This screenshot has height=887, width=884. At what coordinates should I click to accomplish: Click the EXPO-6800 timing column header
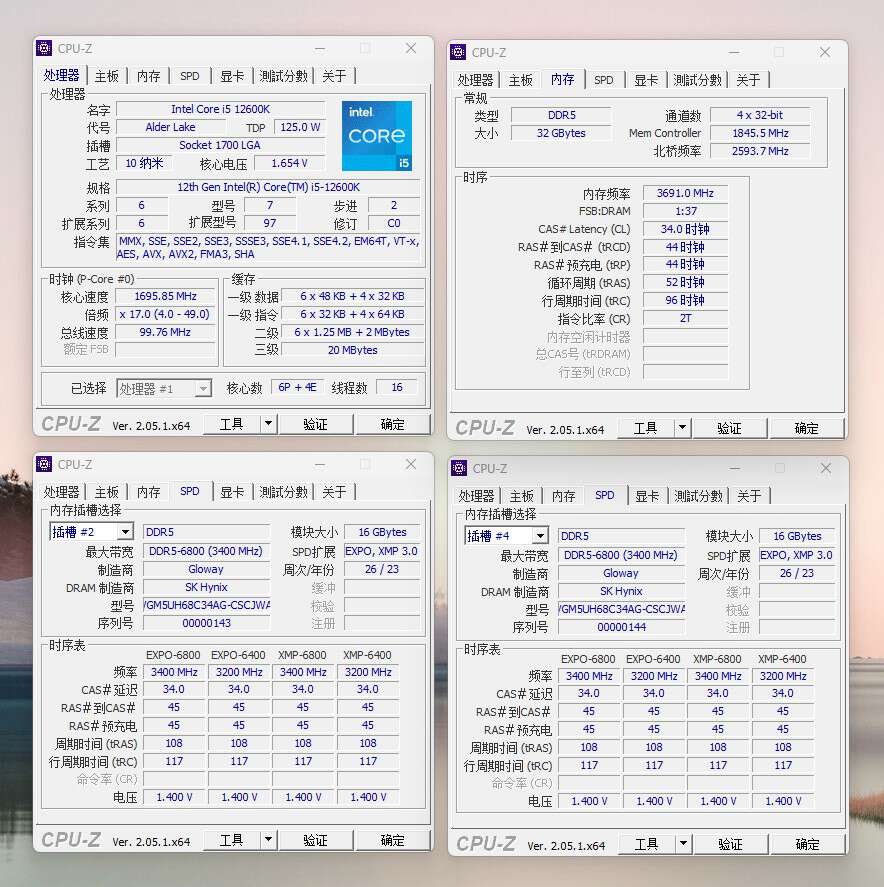click(173, 655)
